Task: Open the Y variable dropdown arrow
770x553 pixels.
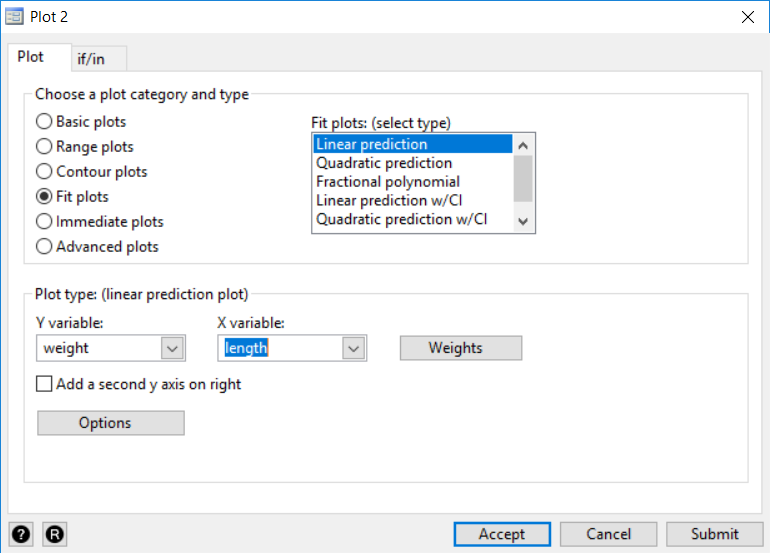Action: click(x=172, y=348)
